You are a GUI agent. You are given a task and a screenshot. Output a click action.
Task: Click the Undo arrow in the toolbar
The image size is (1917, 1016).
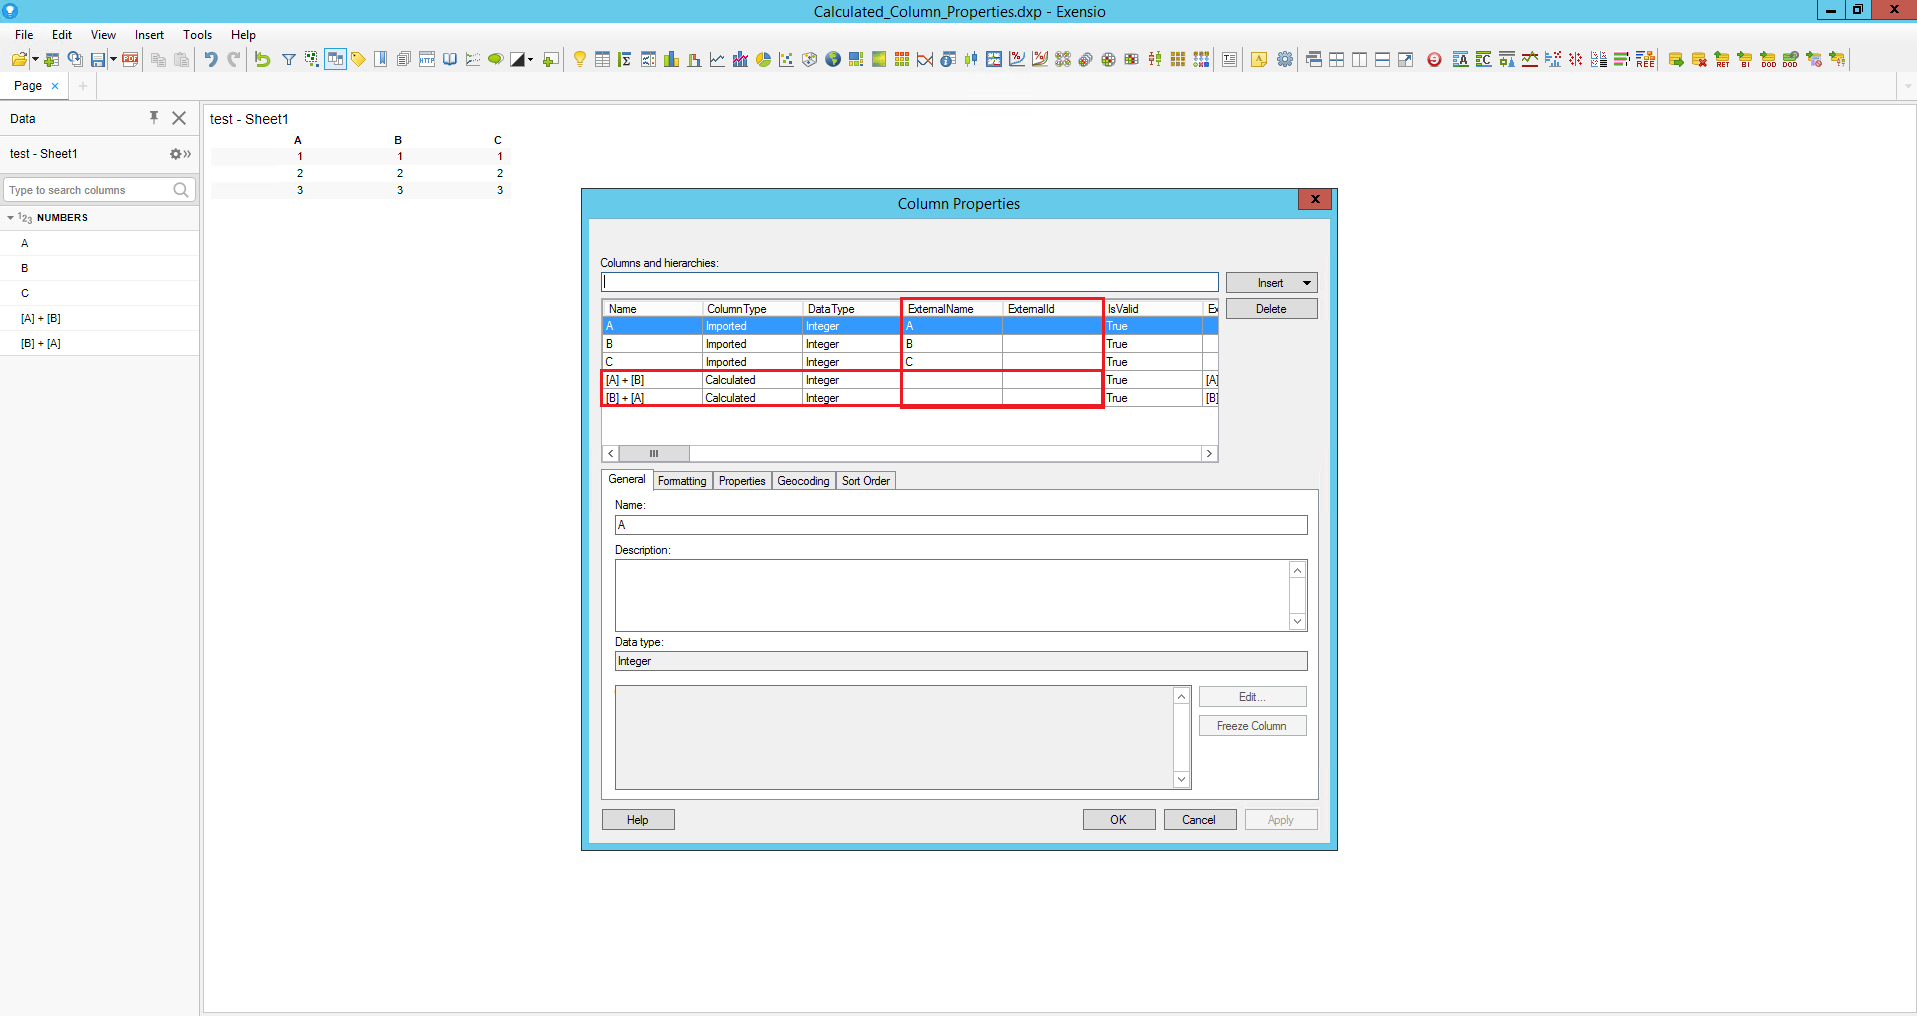211,60
